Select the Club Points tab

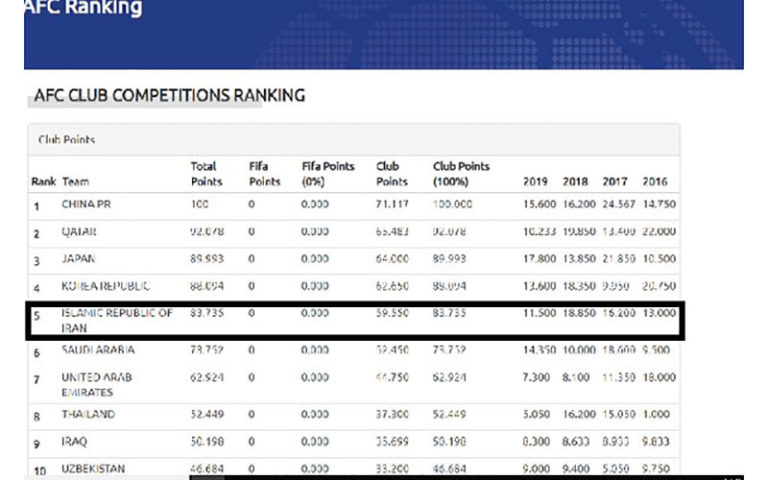(67, 140)
